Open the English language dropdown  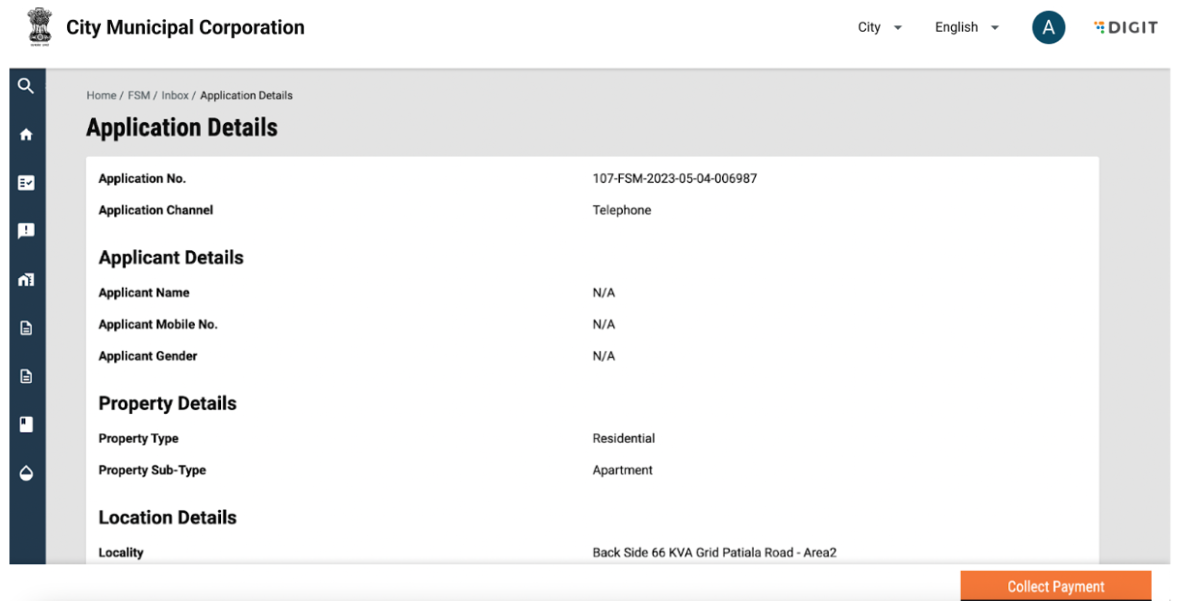tap(966, 28)
